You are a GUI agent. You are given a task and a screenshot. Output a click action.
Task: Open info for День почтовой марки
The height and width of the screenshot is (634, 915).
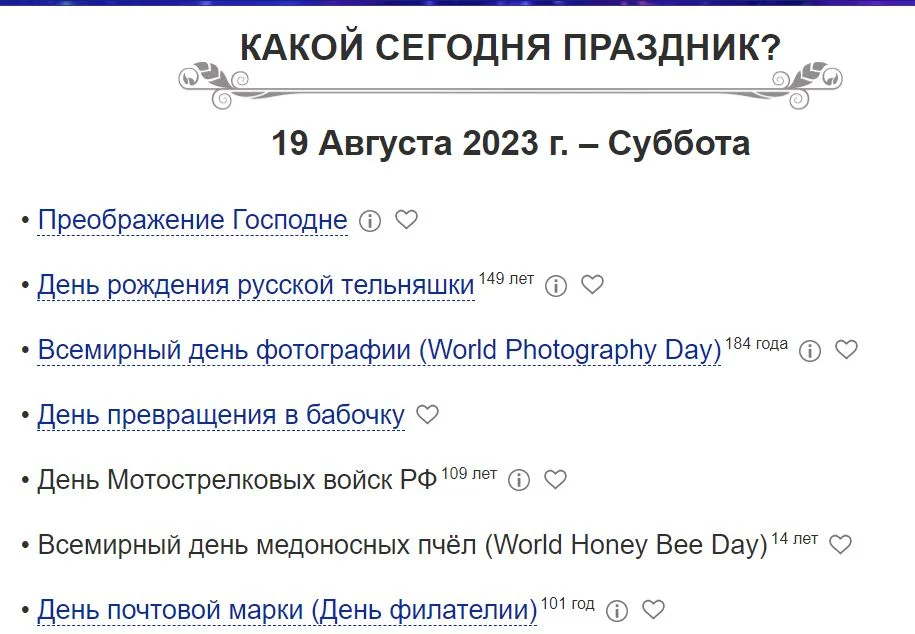(620, 607)
